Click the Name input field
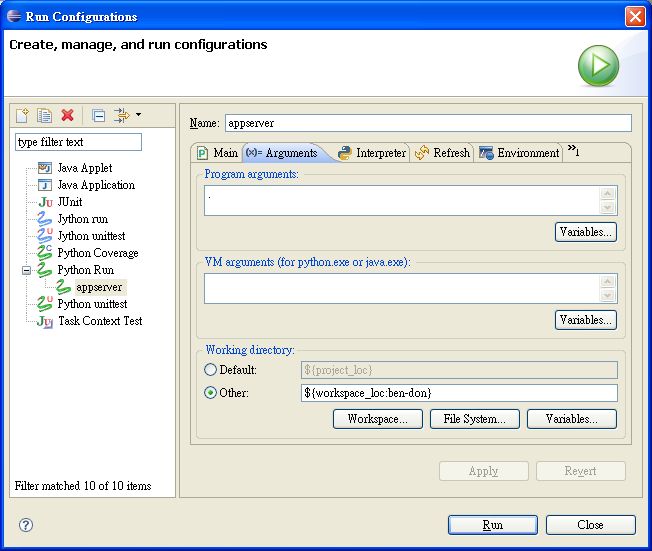Screen dimensions: 652x551 coord(428,123)
